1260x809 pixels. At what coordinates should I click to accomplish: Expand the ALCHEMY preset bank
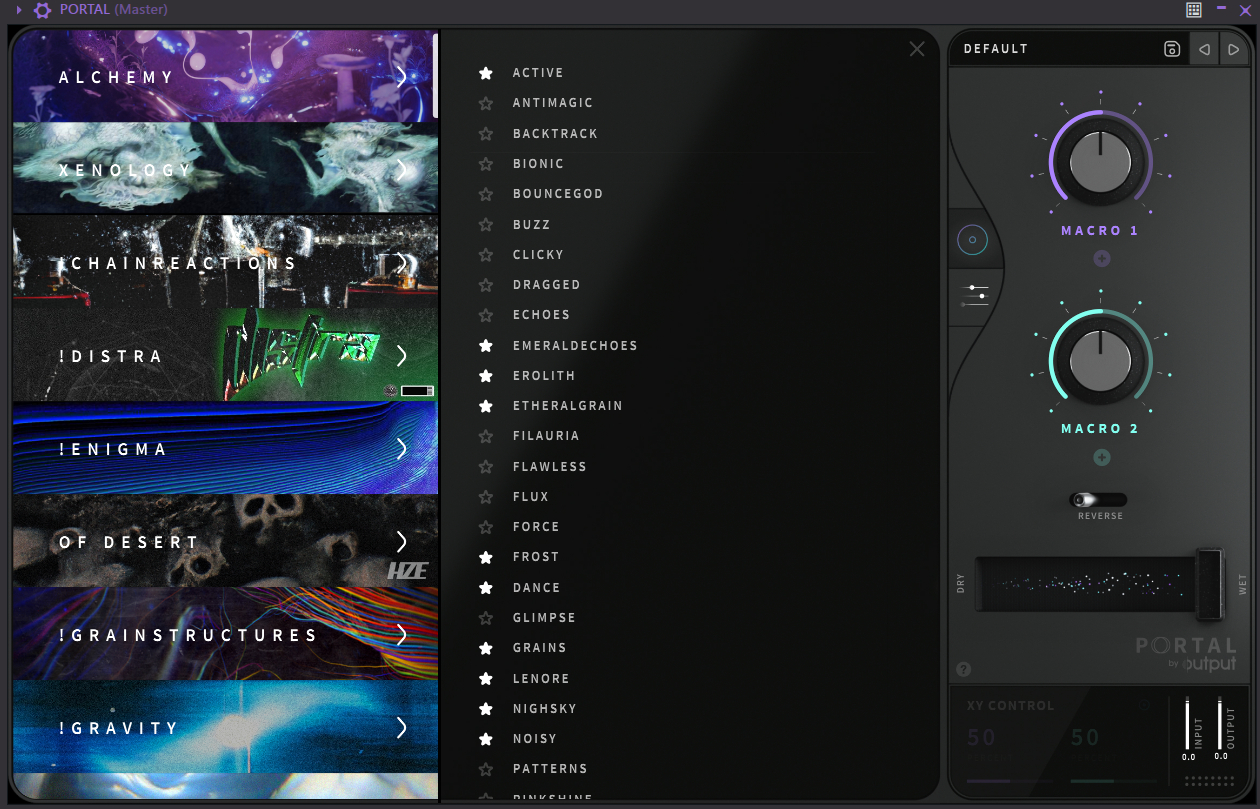click(401, 77)
